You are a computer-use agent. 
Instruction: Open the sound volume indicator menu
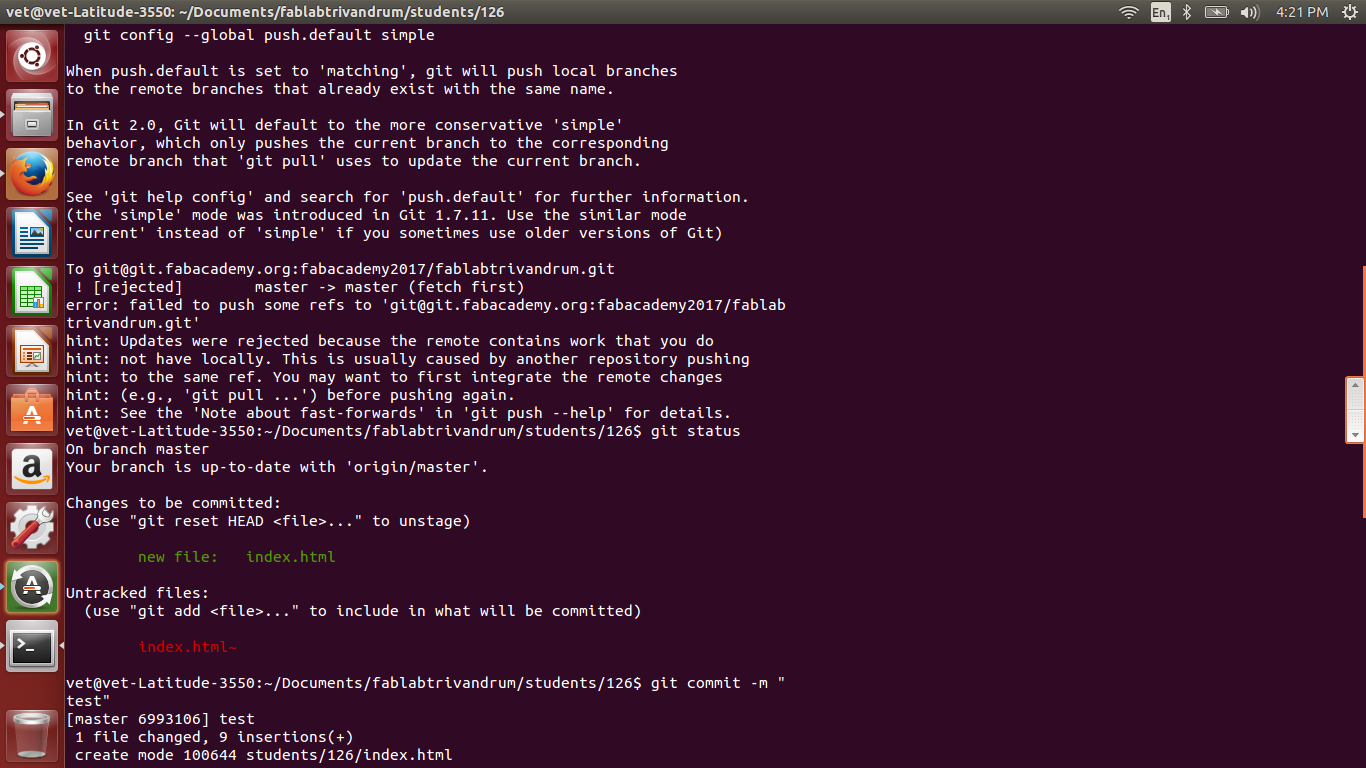click(1249, 12)
